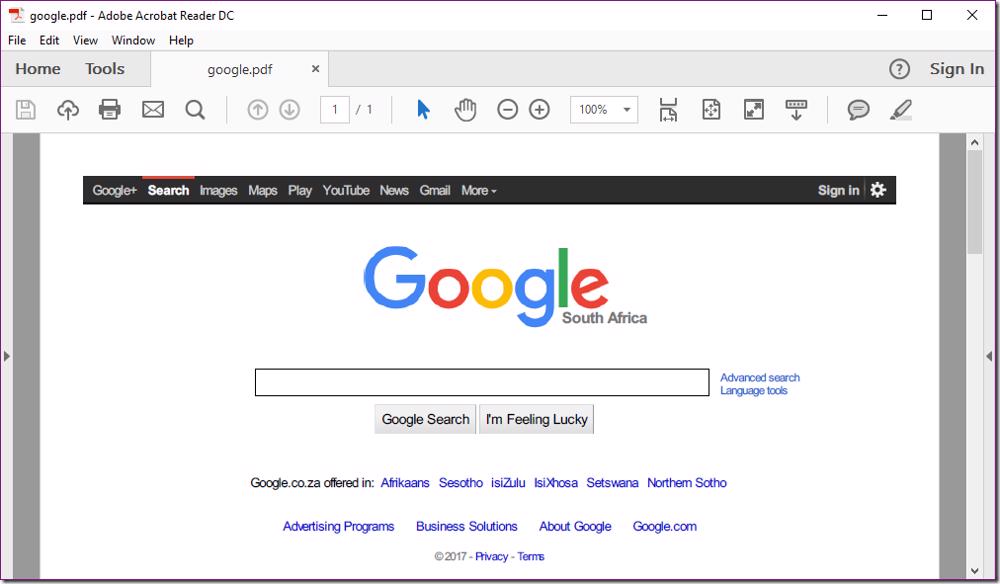Click the Google+ link
This screenshot has width=1000, height=584.
coord(115,190)
